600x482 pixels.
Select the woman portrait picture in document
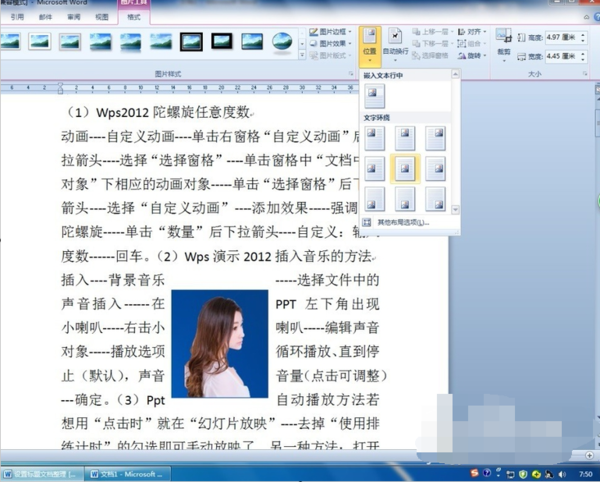tap(220, 344)
